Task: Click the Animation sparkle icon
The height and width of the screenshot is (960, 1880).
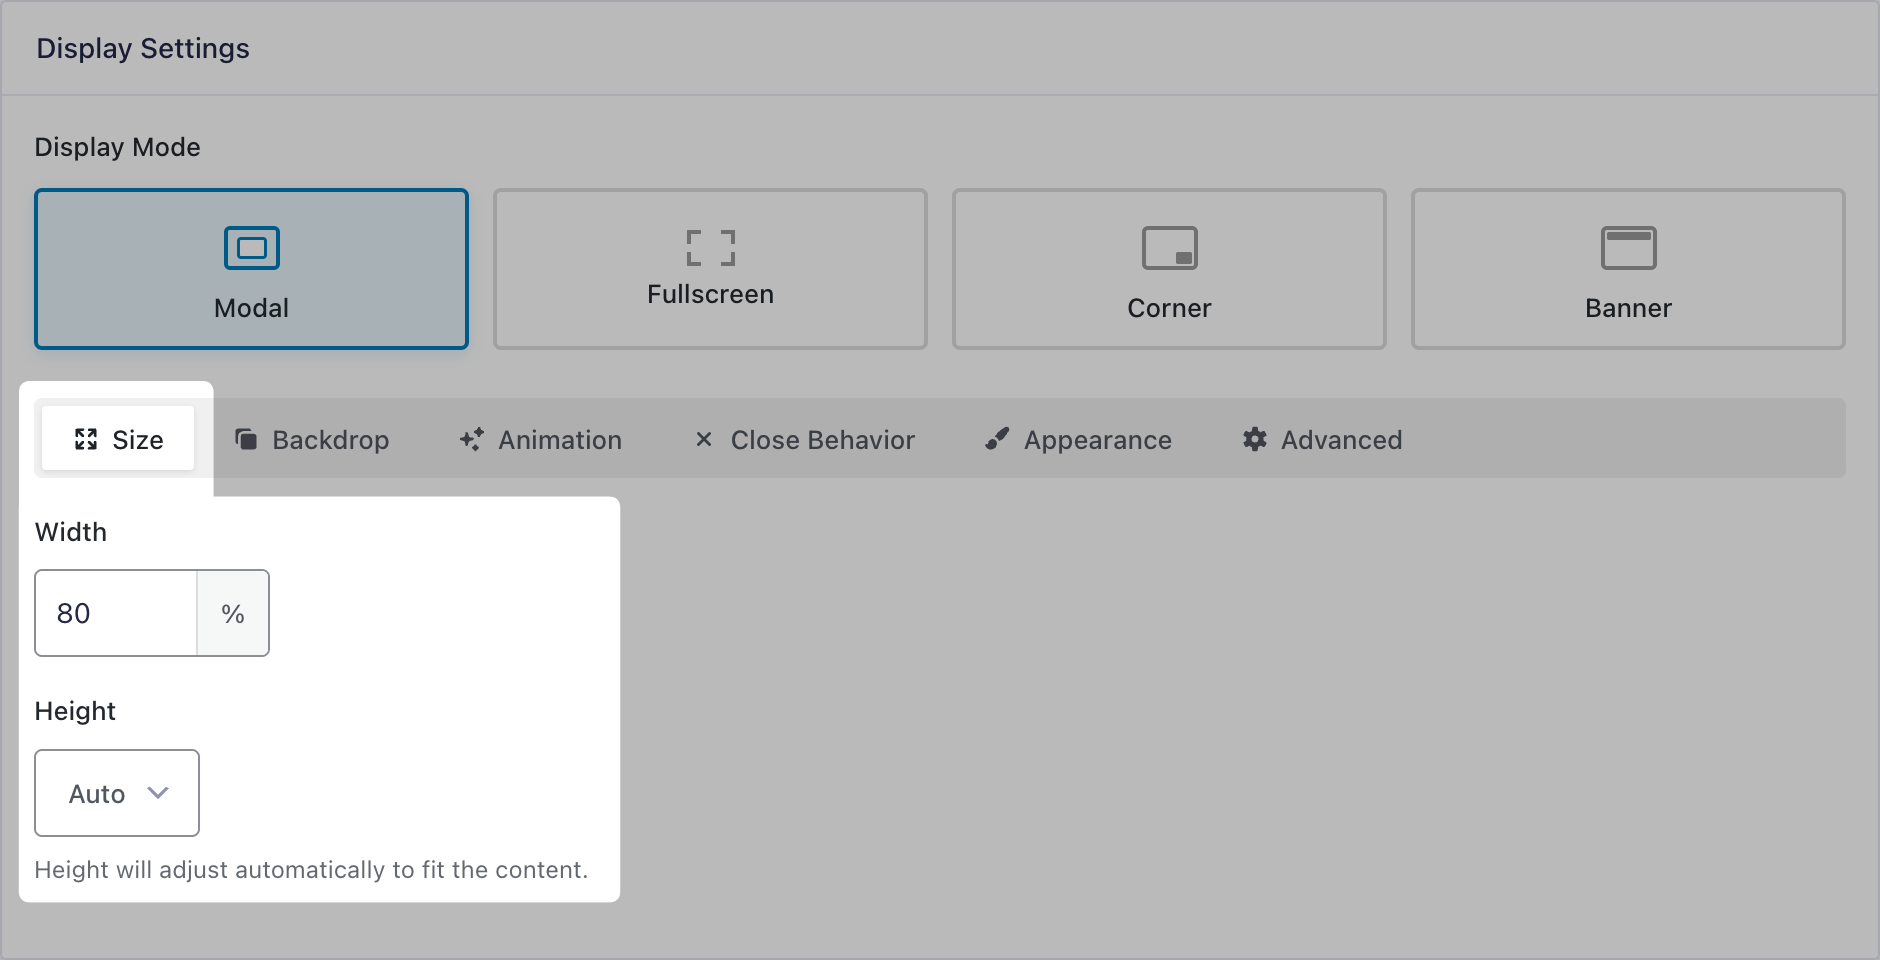Action: [x=471, y=439]
